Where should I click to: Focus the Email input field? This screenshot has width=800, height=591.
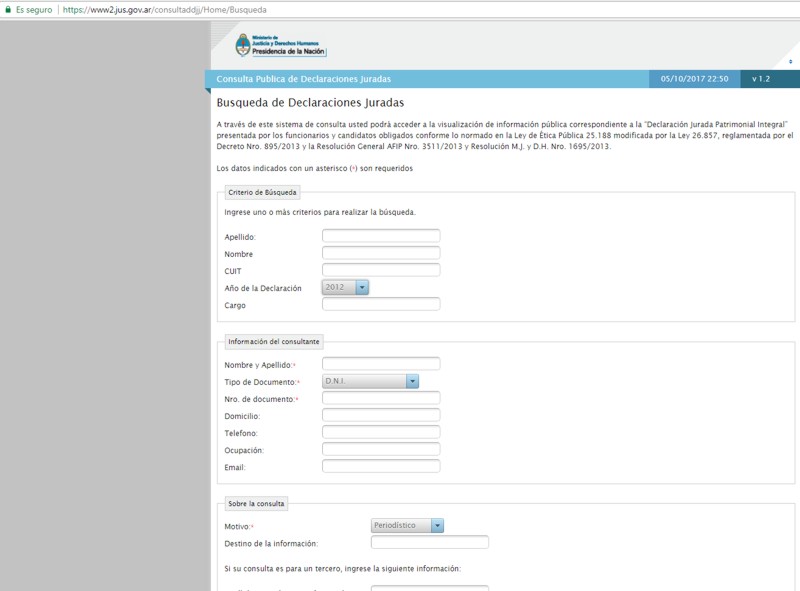(x=381, y=466)
